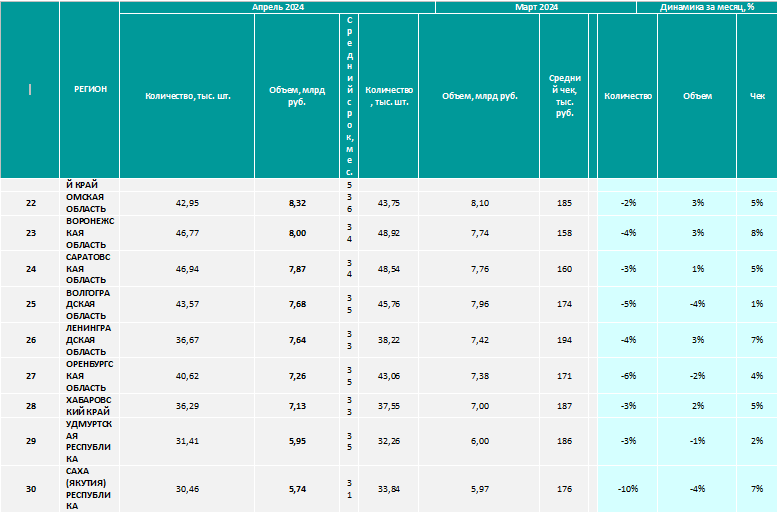
Task: Click average check value 194
Action: click(x=564, y=340)
